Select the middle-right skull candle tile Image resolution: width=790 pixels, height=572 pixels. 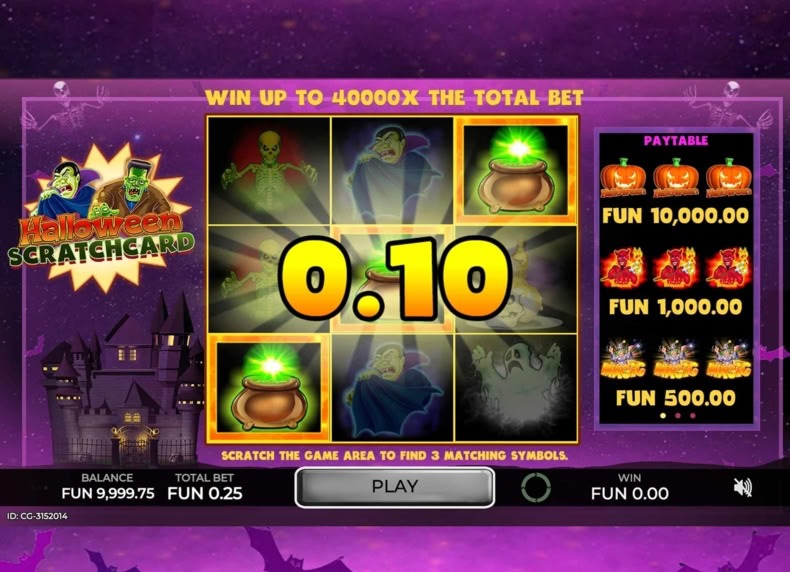pos(516,279)
